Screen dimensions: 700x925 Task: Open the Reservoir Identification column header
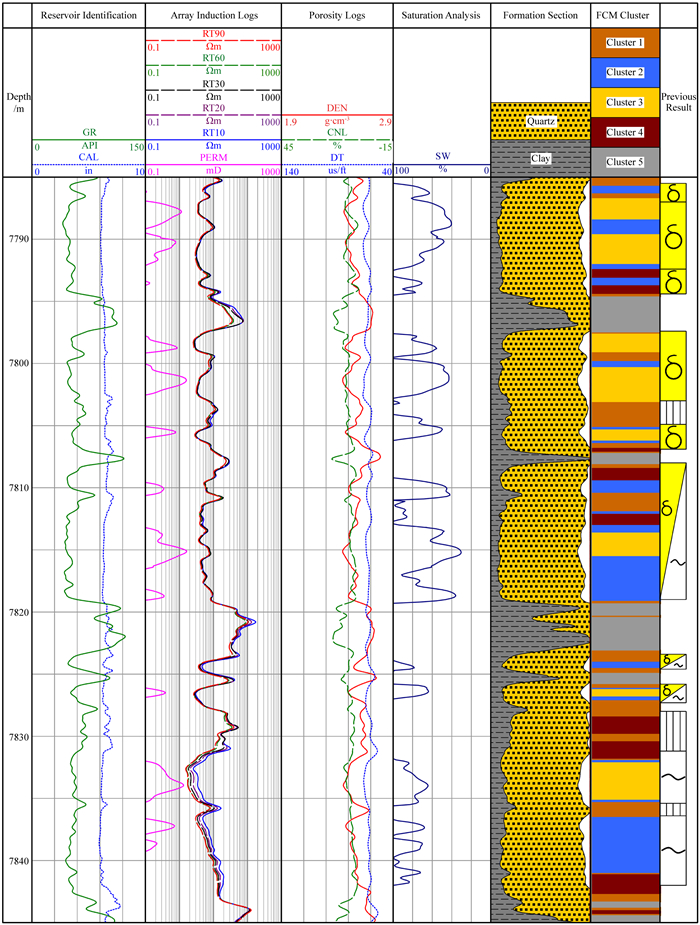pyautogui.click(x=88, y=16)
